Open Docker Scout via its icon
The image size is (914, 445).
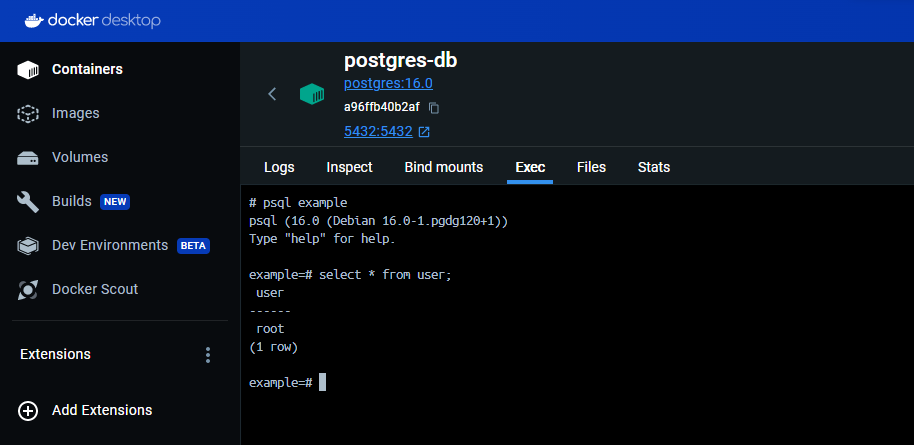[28, 289]
